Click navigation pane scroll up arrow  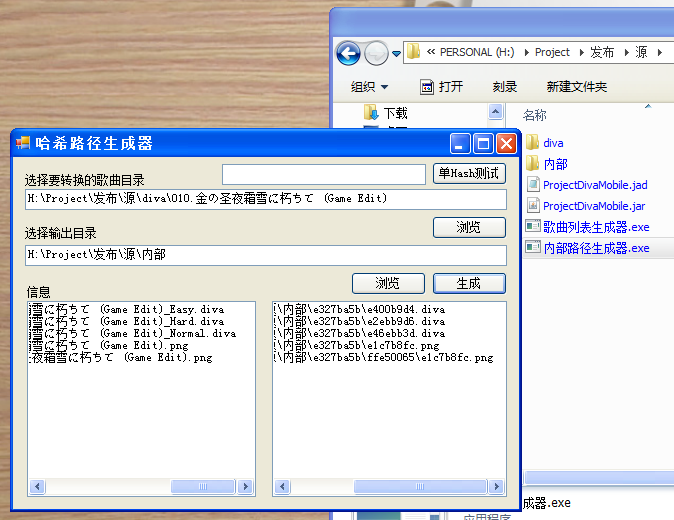pos(495,112)
